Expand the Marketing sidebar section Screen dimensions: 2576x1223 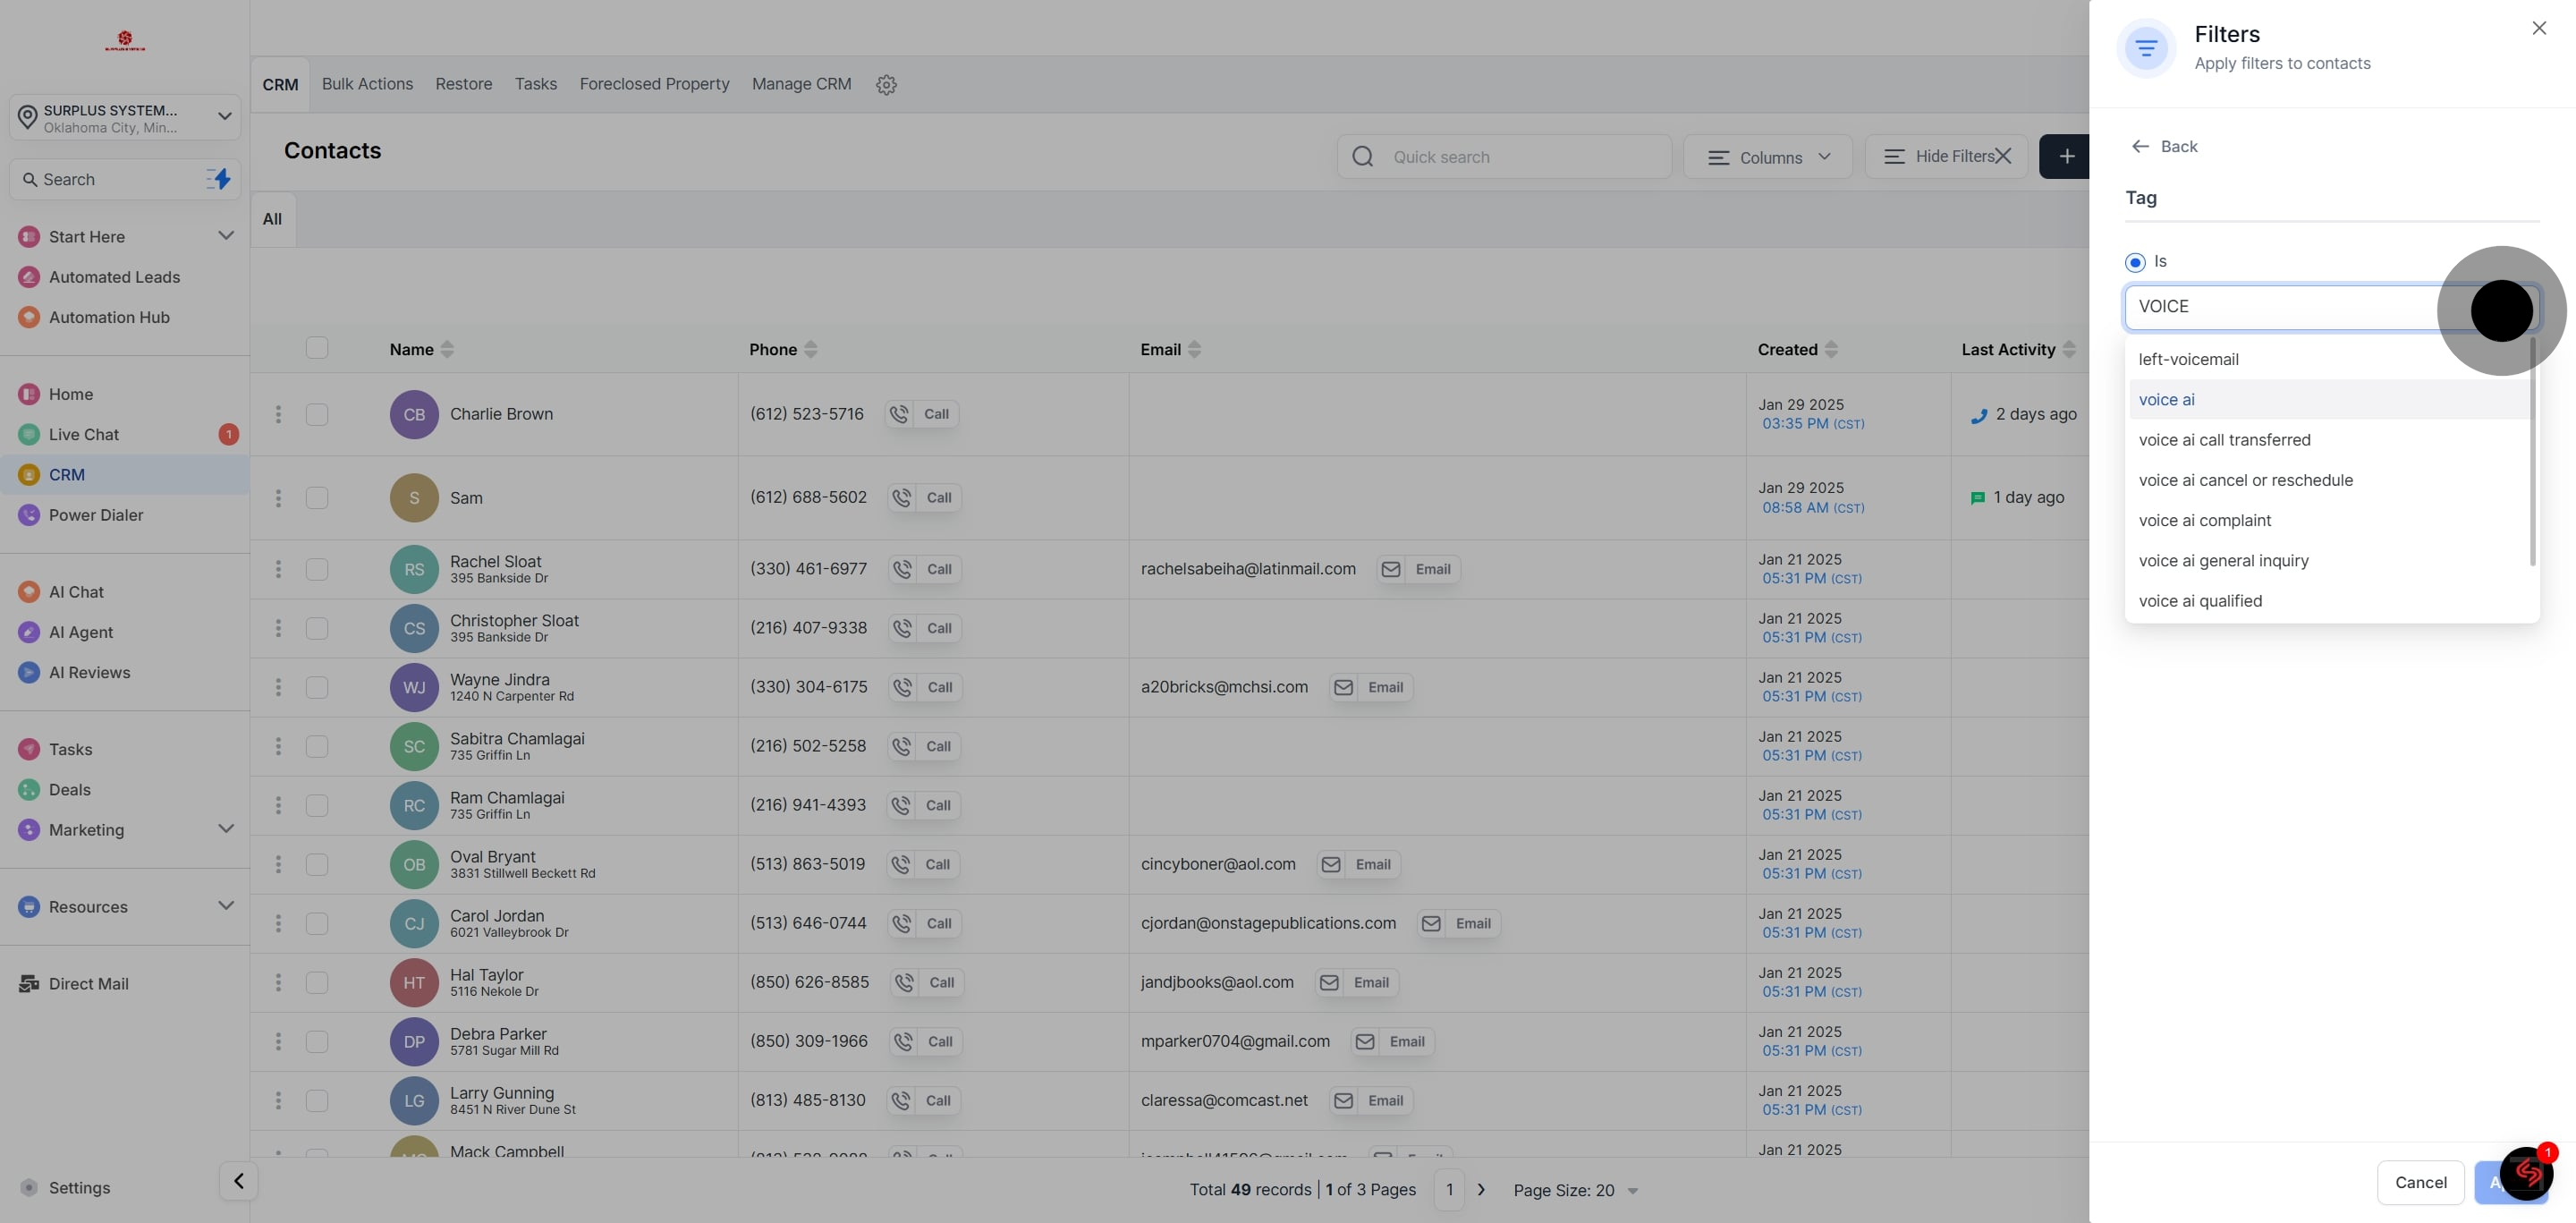tap(226, 829)
